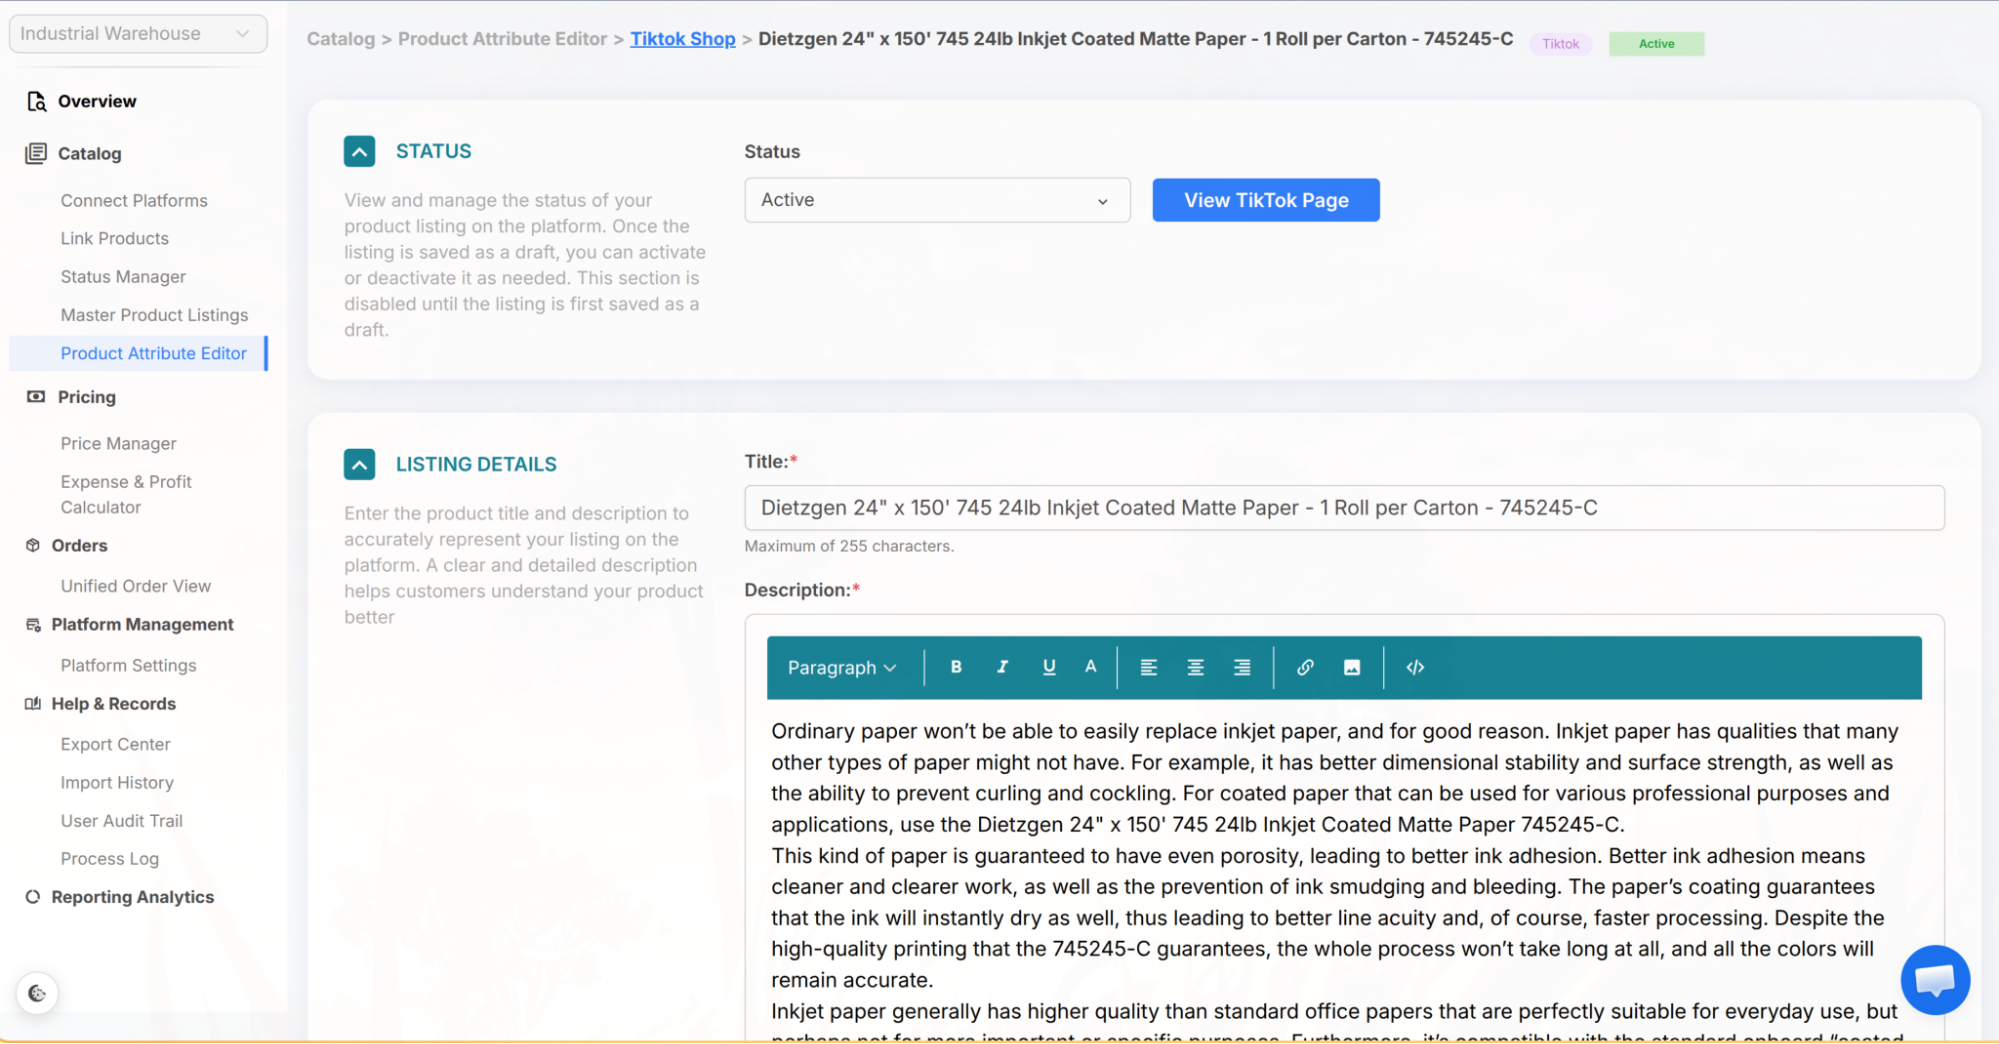Align description text left

click(x=1149, y=667)
